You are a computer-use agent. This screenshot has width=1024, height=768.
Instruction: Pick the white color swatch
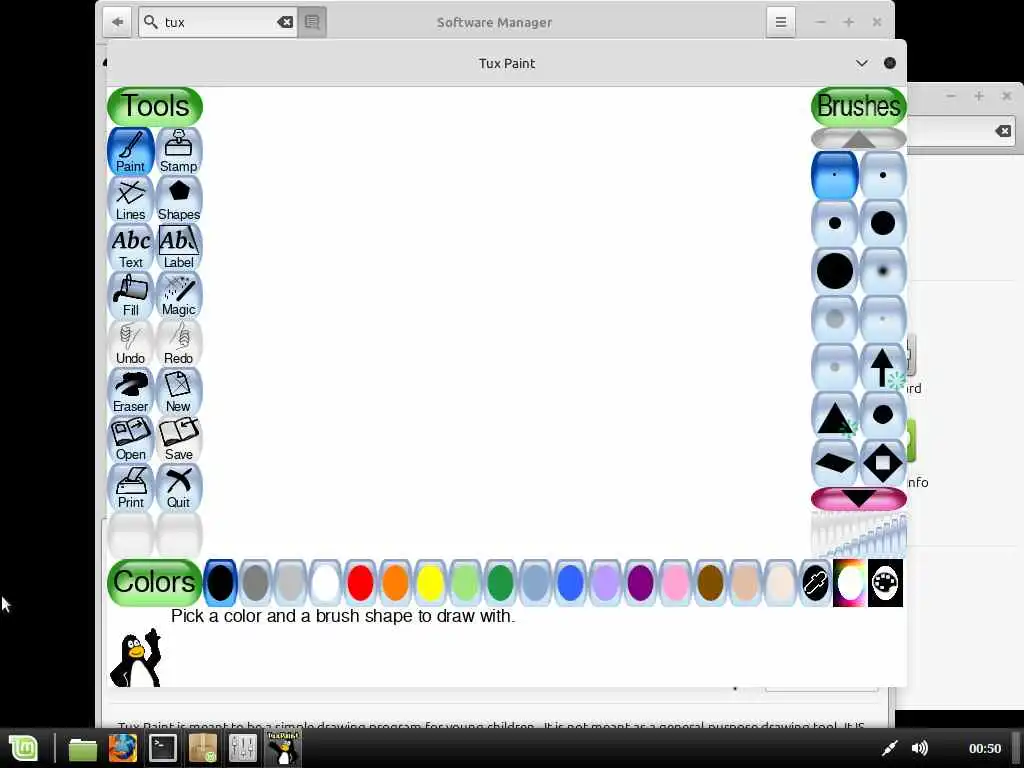tap(325, 583)
